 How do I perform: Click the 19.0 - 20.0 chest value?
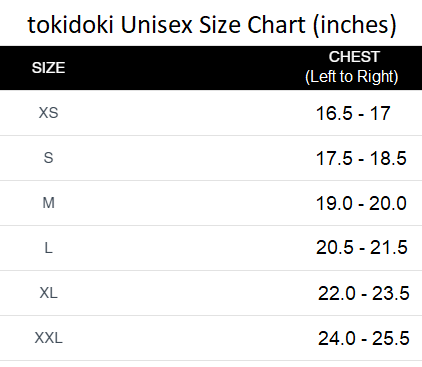[x=361, y=203]
